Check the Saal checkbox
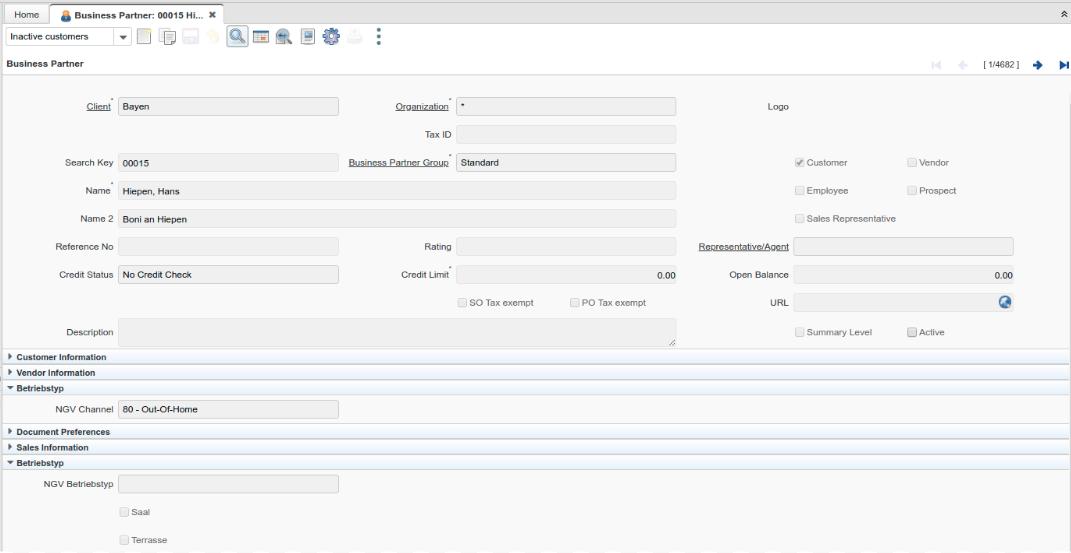Screen dimensions: 1071x553 pyautogui.click(x=124, y=512)
